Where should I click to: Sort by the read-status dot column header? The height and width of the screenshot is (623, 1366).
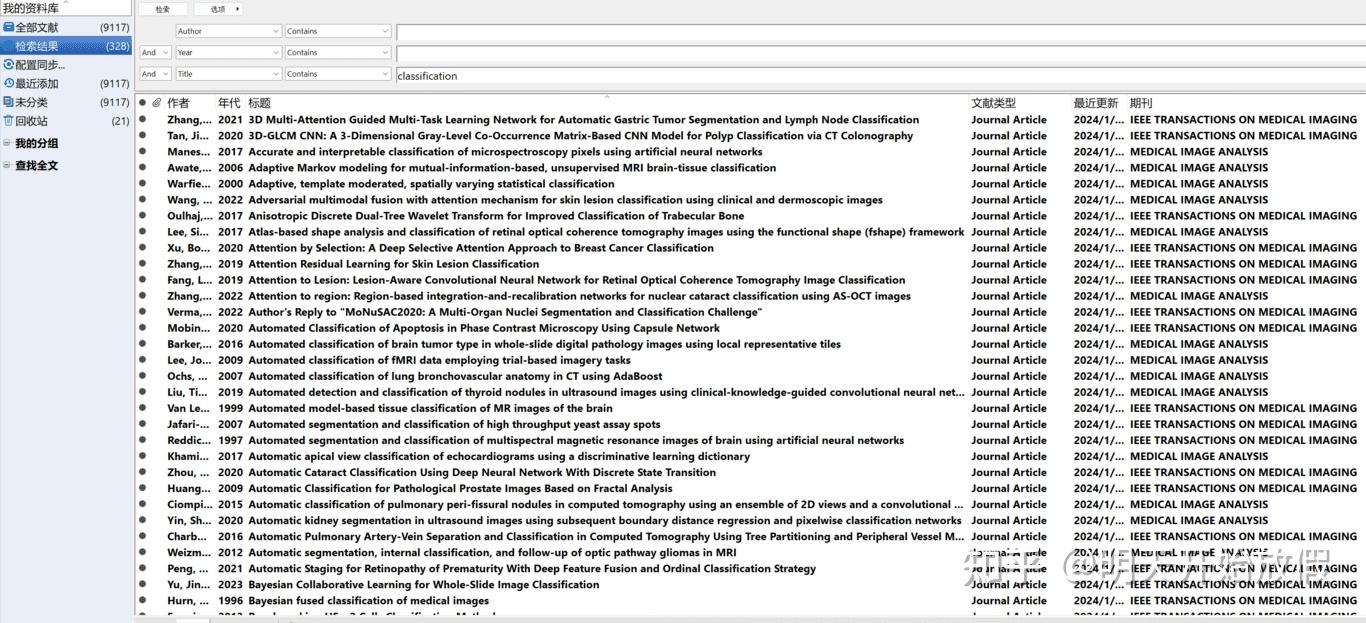click(x=143, y=103)
